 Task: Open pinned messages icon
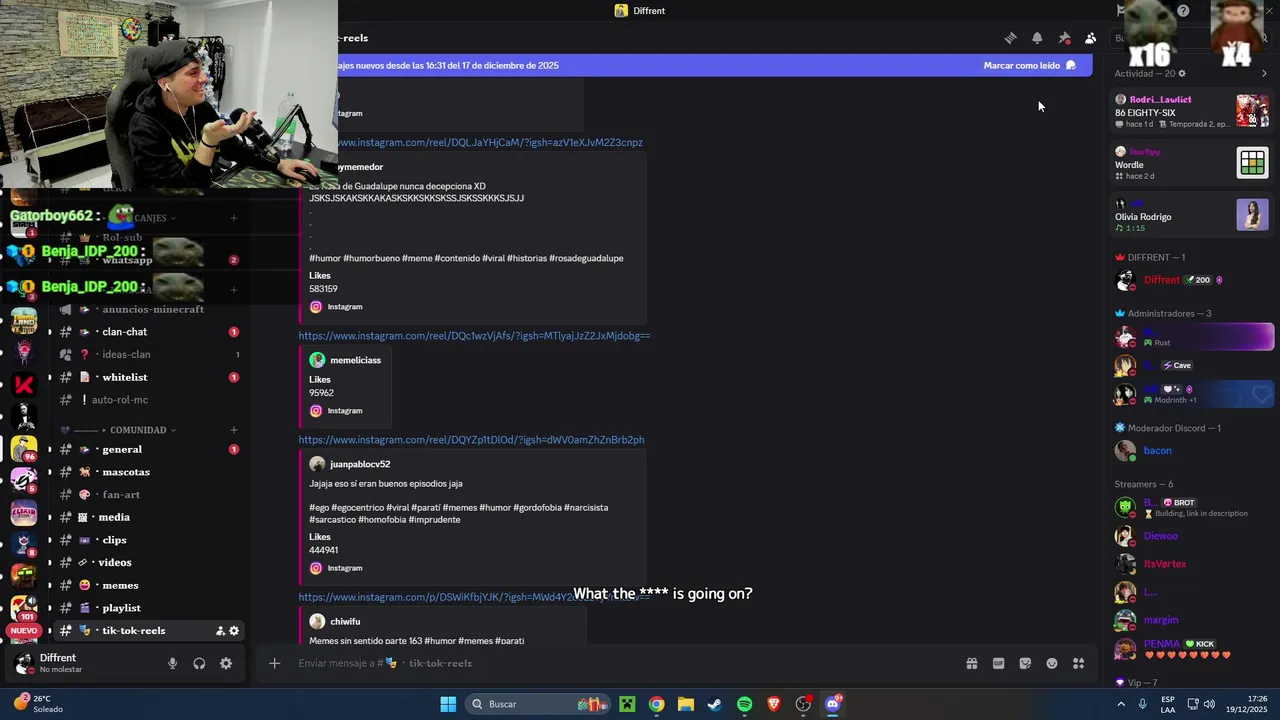click(1064, 38)
